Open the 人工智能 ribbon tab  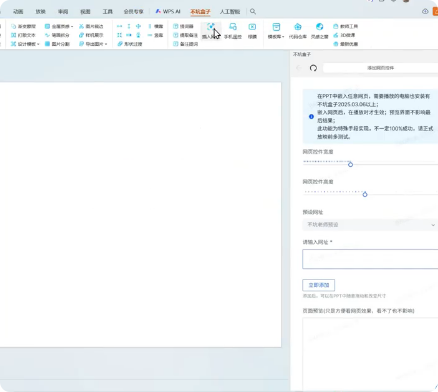click(230, 12)
